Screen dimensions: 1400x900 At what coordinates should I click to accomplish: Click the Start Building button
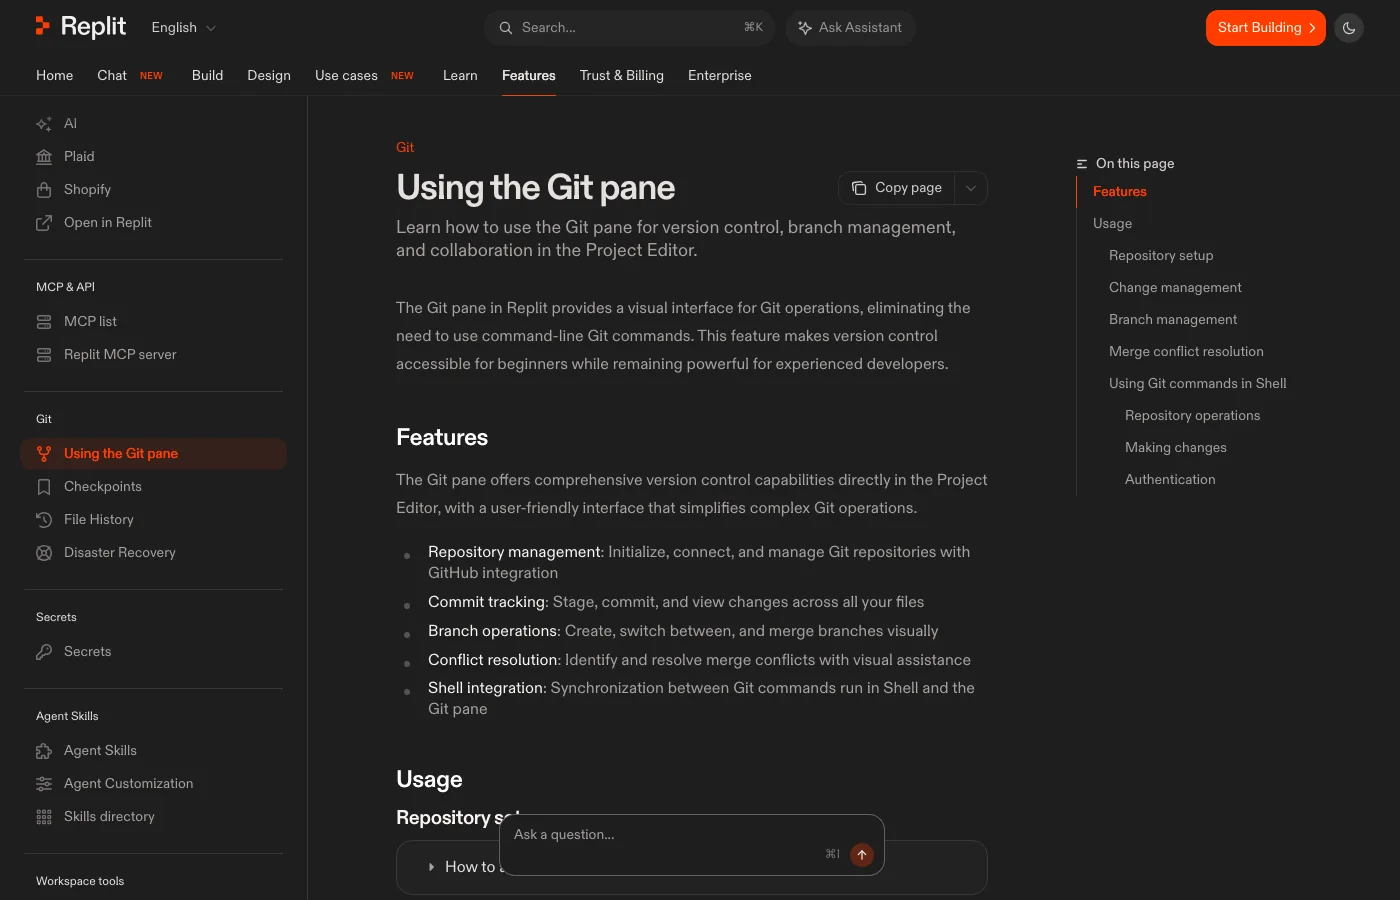1266,28
